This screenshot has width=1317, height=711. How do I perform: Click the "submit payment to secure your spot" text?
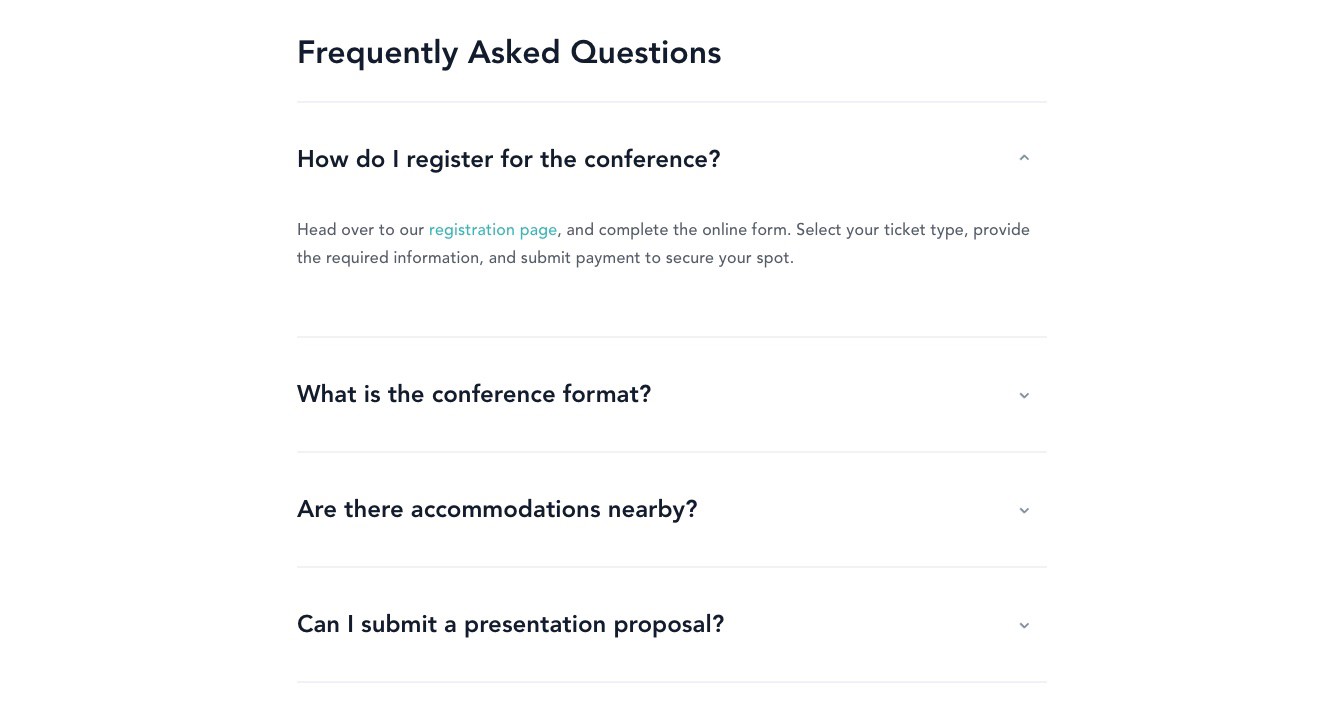click(657, 258)
